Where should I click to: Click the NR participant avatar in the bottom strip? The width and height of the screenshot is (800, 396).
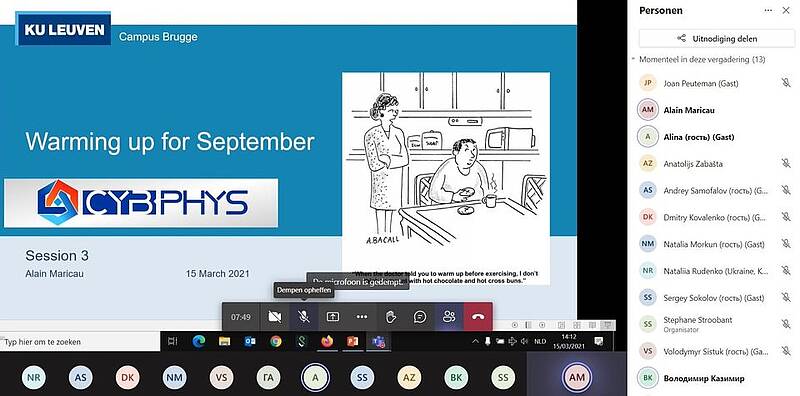click(34, 378)
